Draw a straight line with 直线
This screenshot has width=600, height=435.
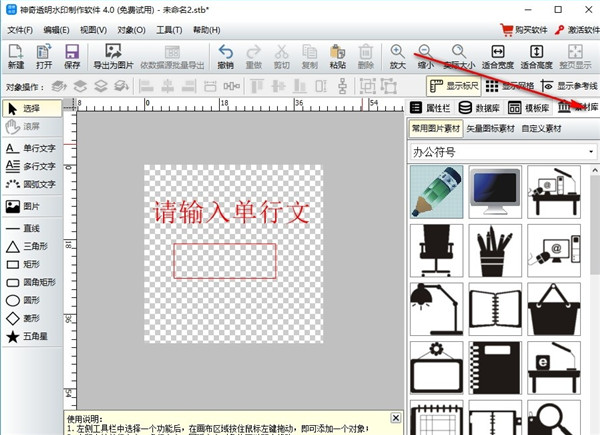[x=23, y=228]
